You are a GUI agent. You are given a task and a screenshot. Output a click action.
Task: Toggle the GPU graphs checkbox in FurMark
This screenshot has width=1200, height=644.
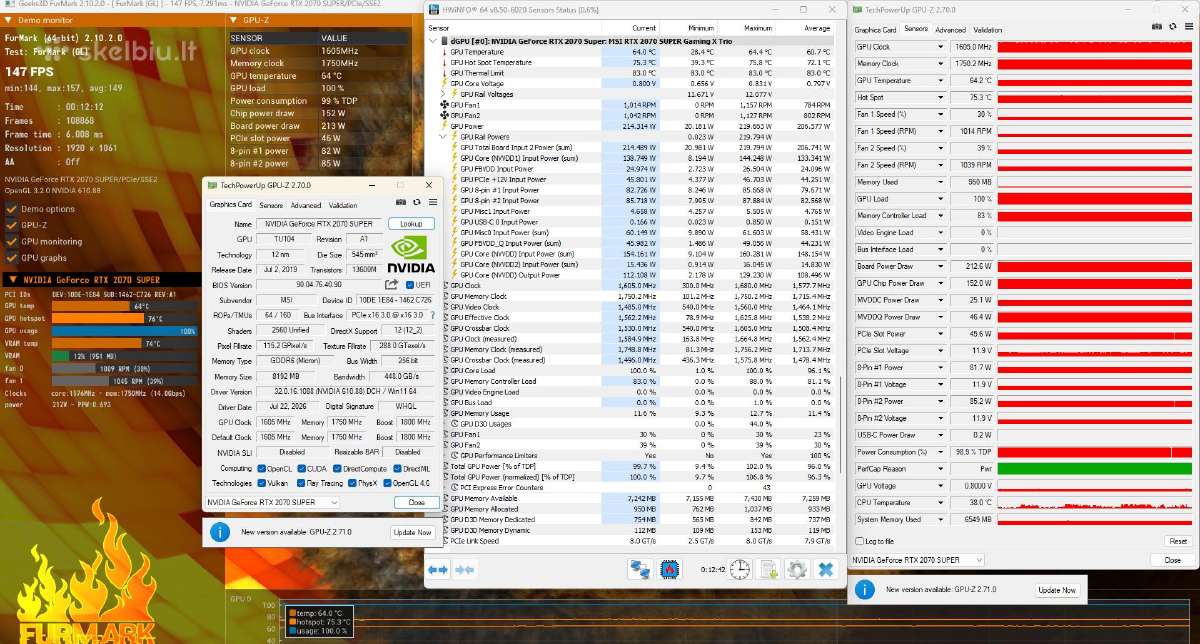tap(12, 257)
